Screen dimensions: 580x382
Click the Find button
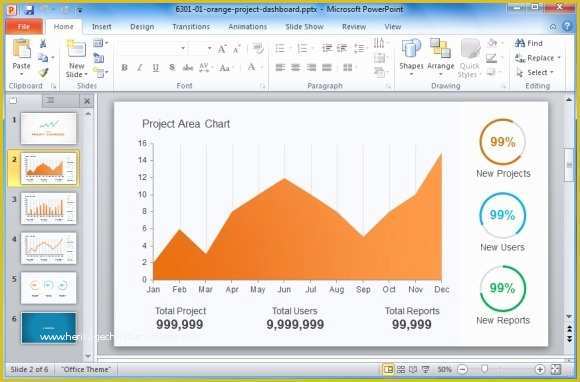(x=529, y=43)
